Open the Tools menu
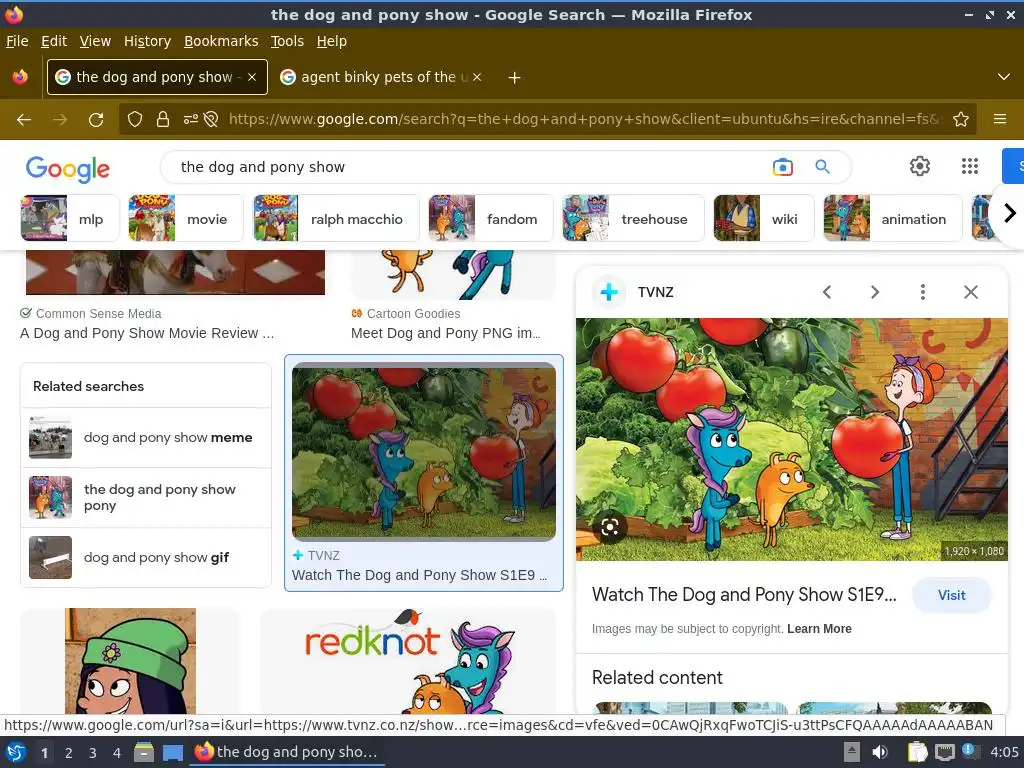The height and width of the screenshot is (768, 1024). (287, 41)
